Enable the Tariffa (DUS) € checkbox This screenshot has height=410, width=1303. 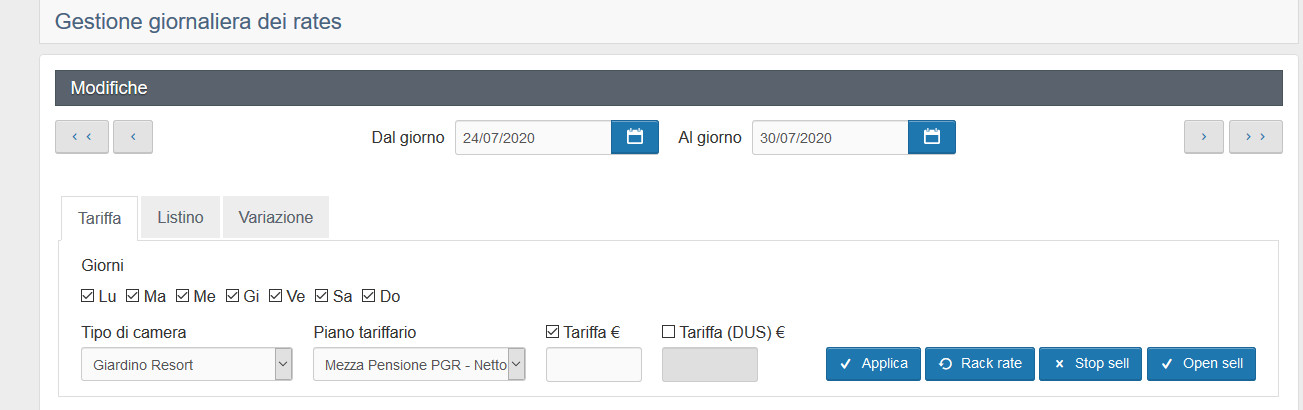(669, 332)
